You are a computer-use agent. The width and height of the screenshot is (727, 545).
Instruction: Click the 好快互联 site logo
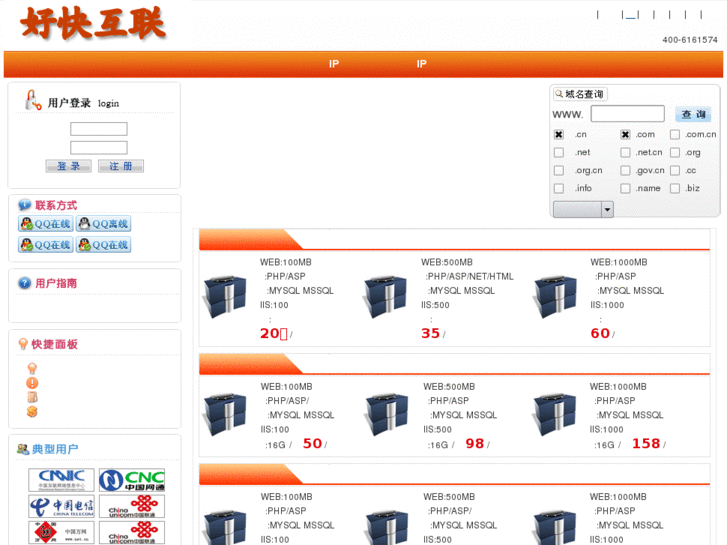93,23
